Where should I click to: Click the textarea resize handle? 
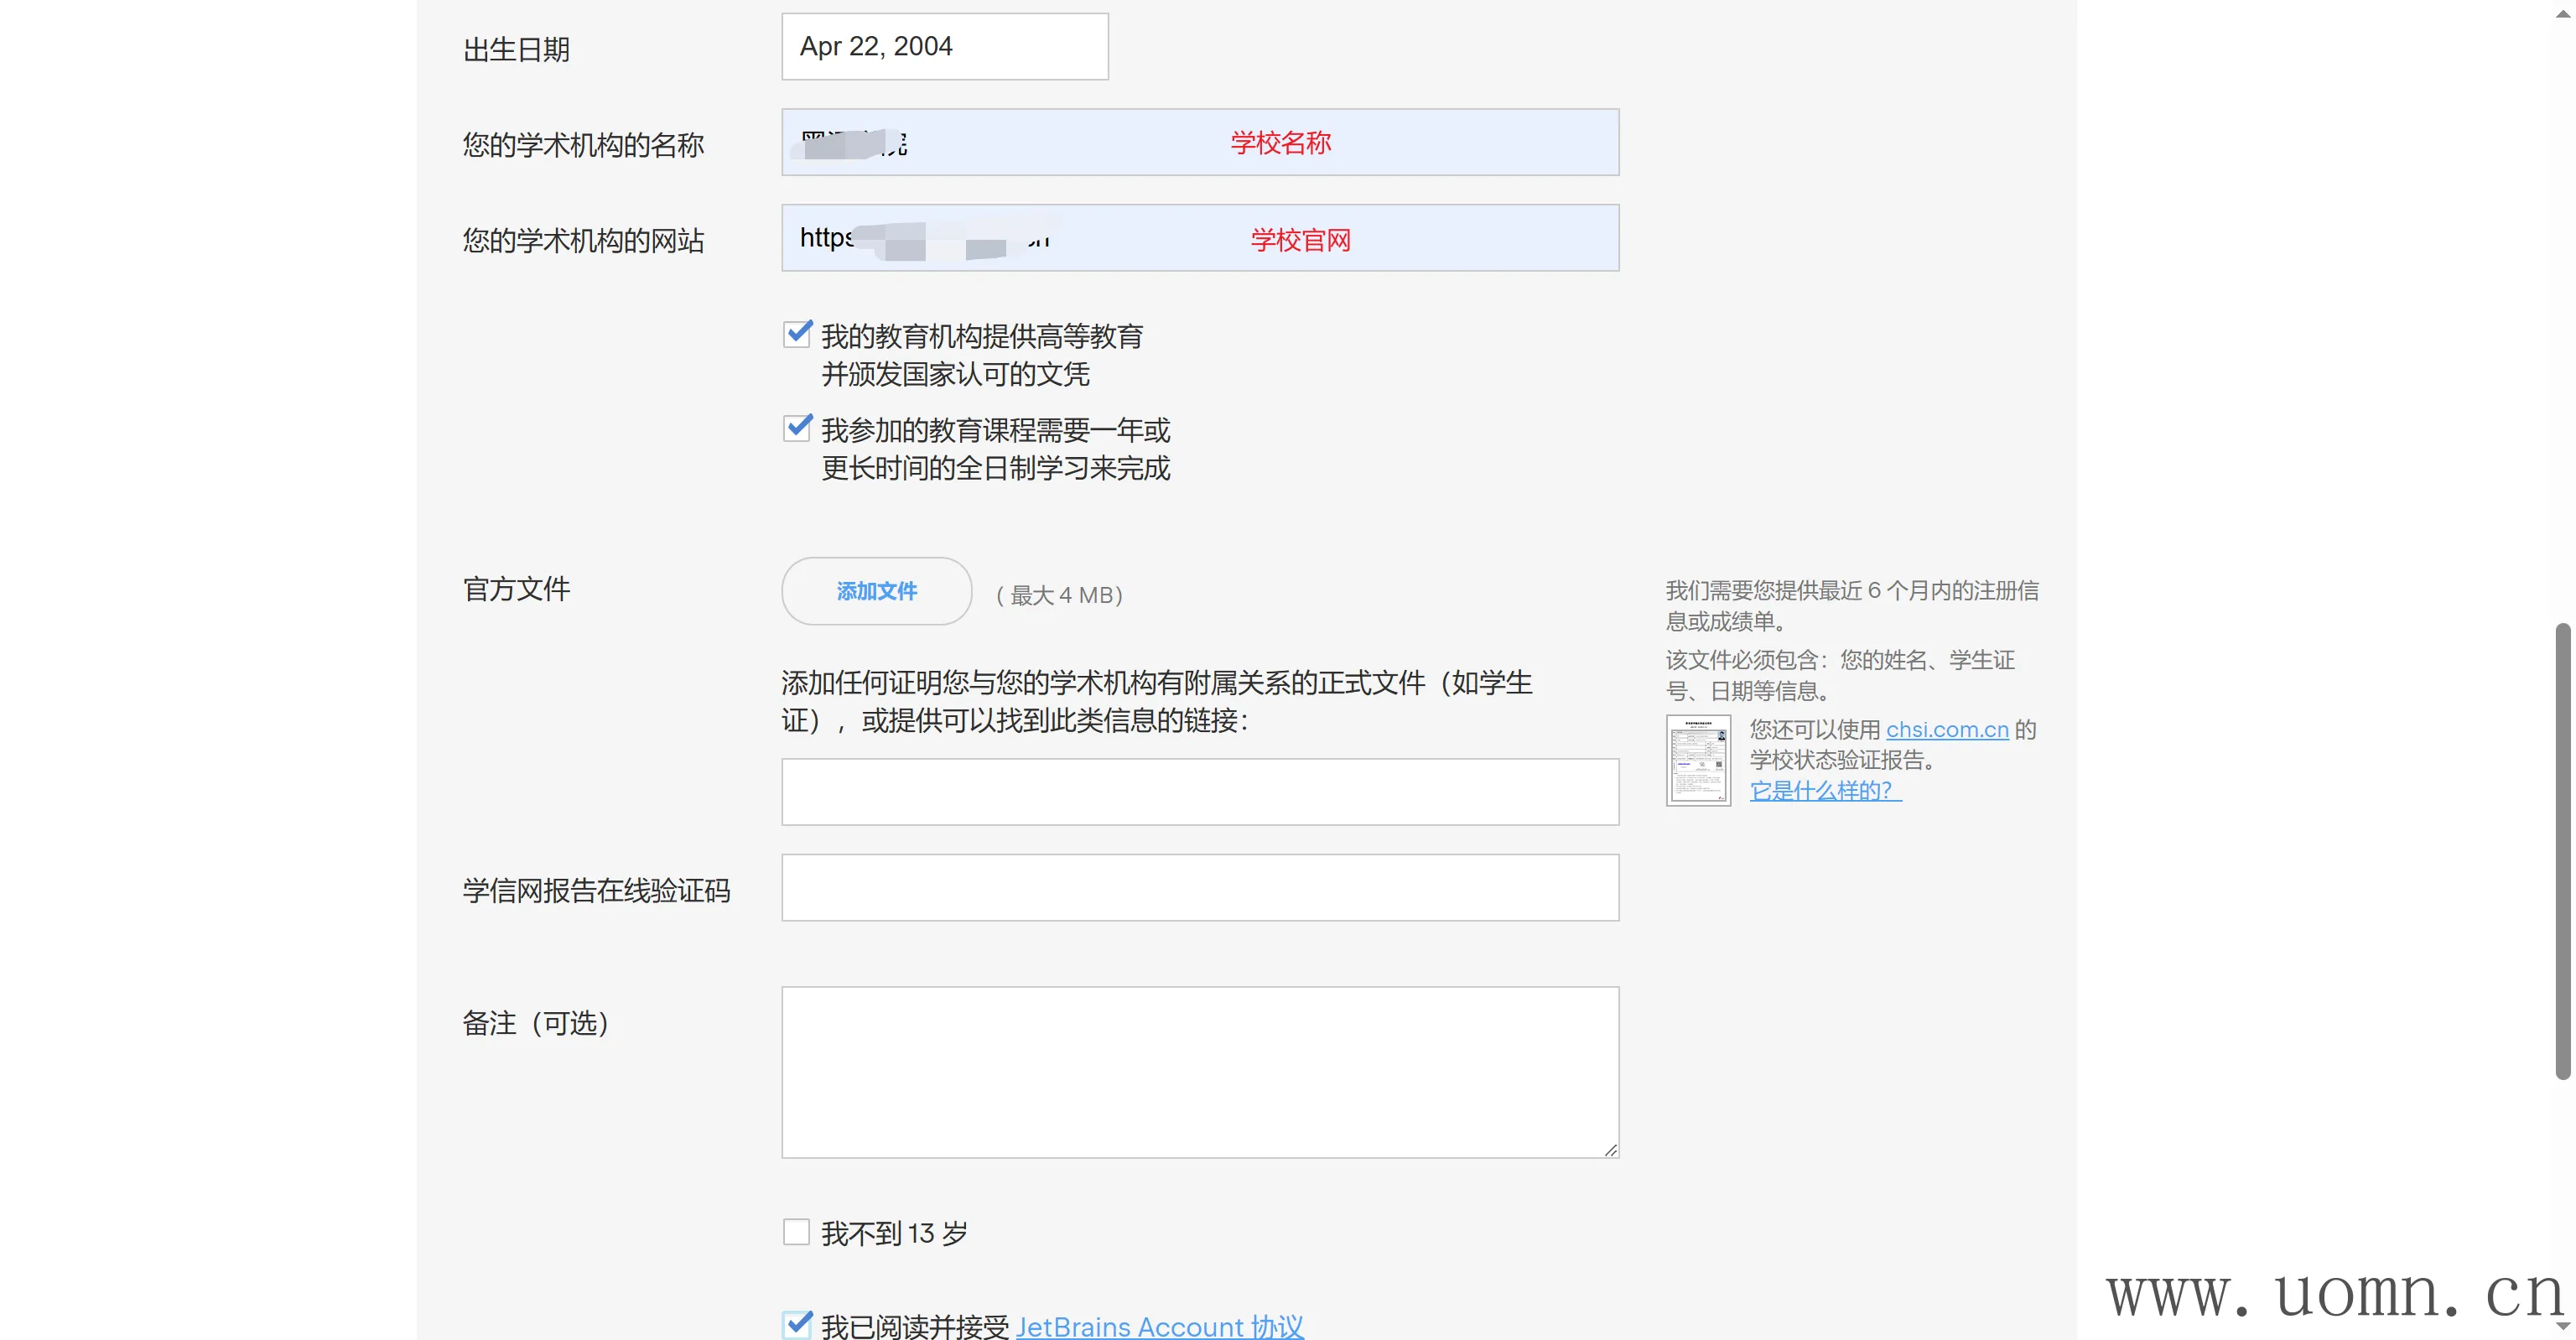[x=1610, y=1150]
